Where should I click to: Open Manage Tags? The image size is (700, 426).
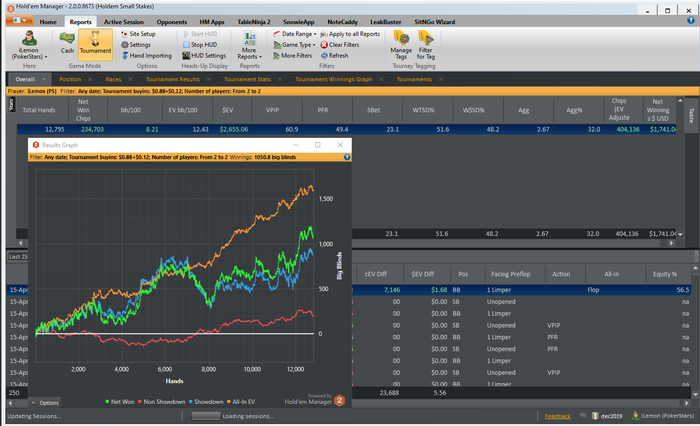tap(401, 43)
